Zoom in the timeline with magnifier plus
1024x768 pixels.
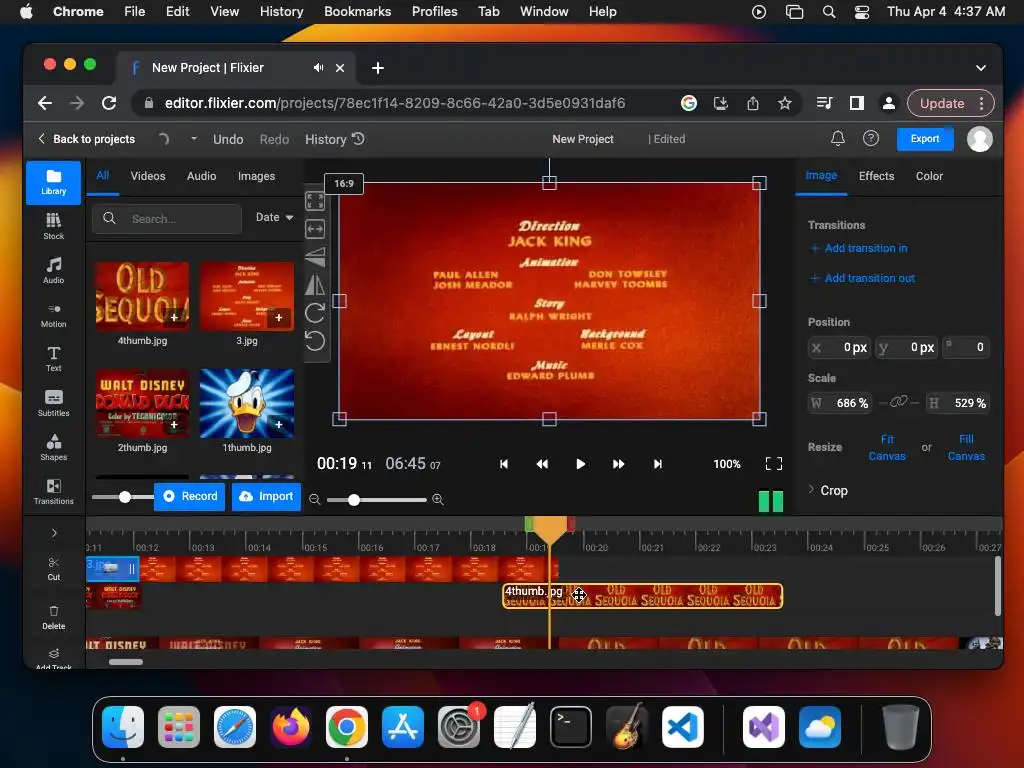pos(438,500)
